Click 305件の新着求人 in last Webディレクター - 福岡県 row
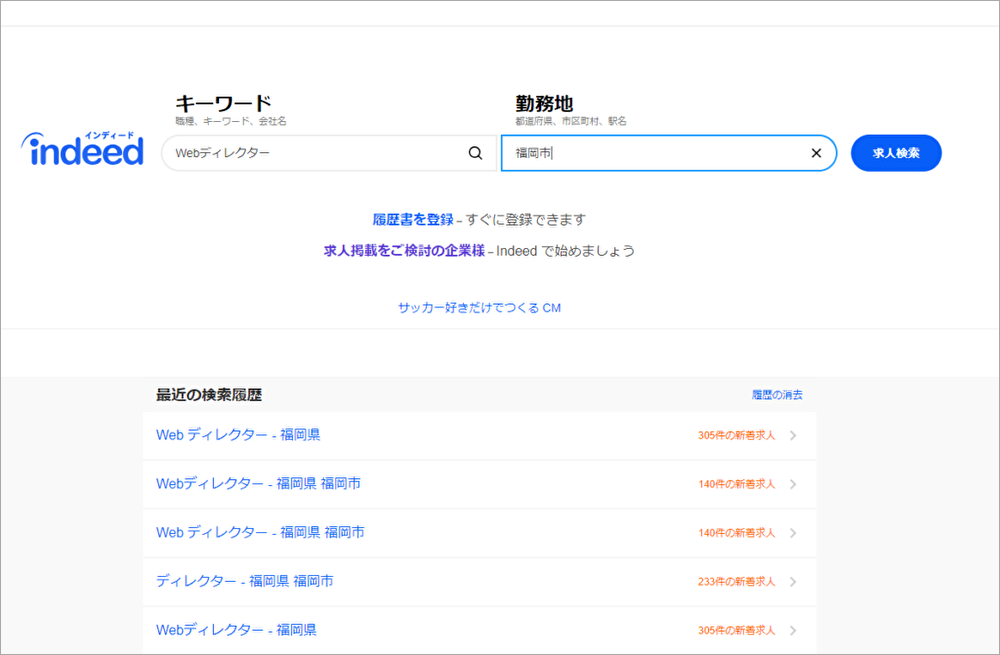The width and height of the screenshot is (1000, 655). (737, 630)
